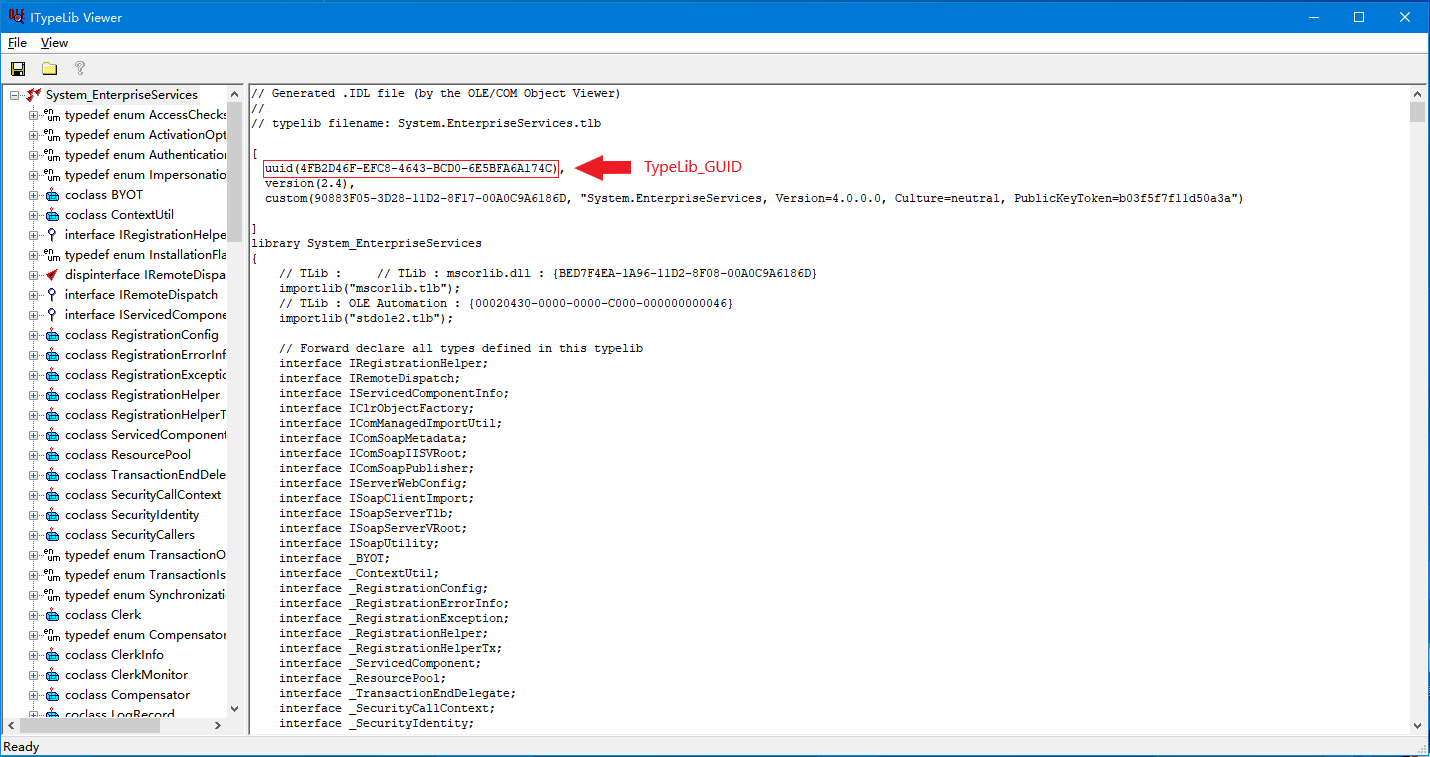Click the coclass icon beside RegistrationErrorInfo
This screenshot has width=1430, height=757.
pyautogui.click(x=52, y=355)
